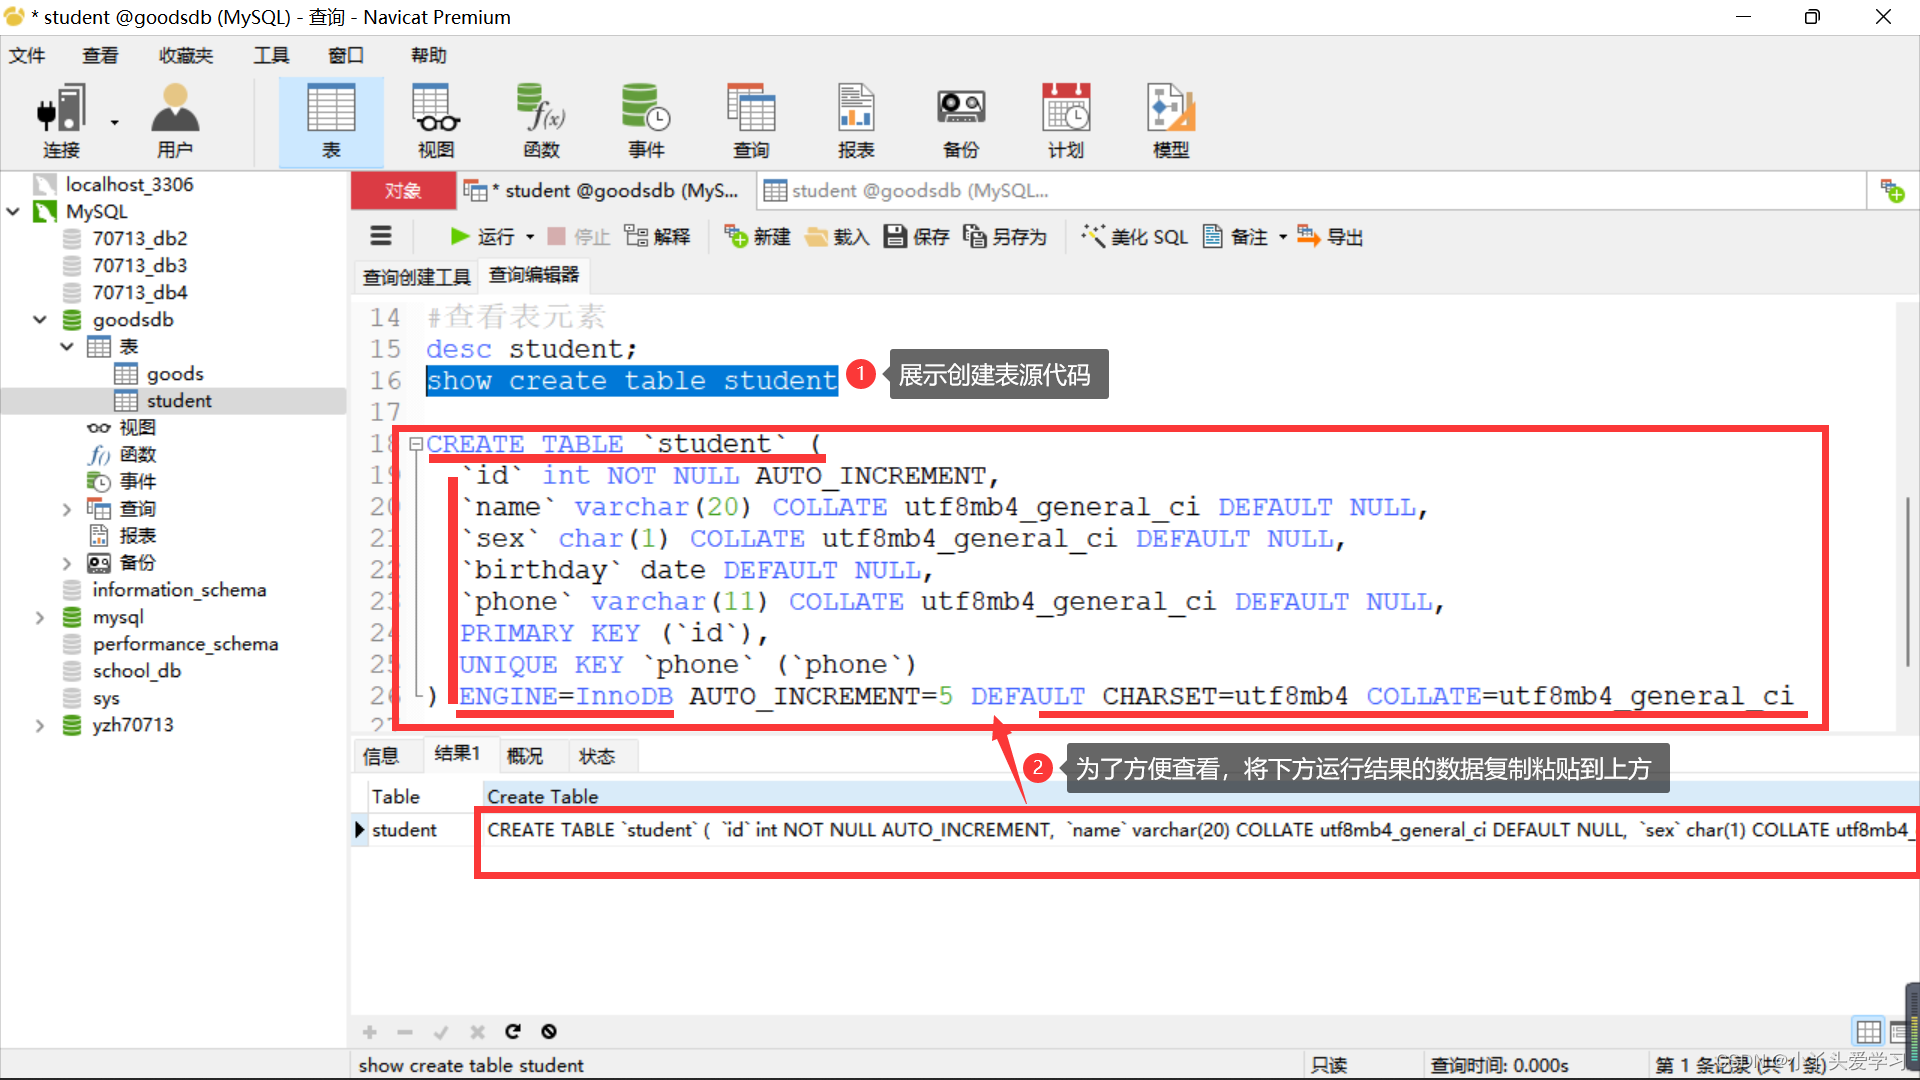Save the query with 保存
Viewport: 1920px width, 1080px height.
pos(916,237)
